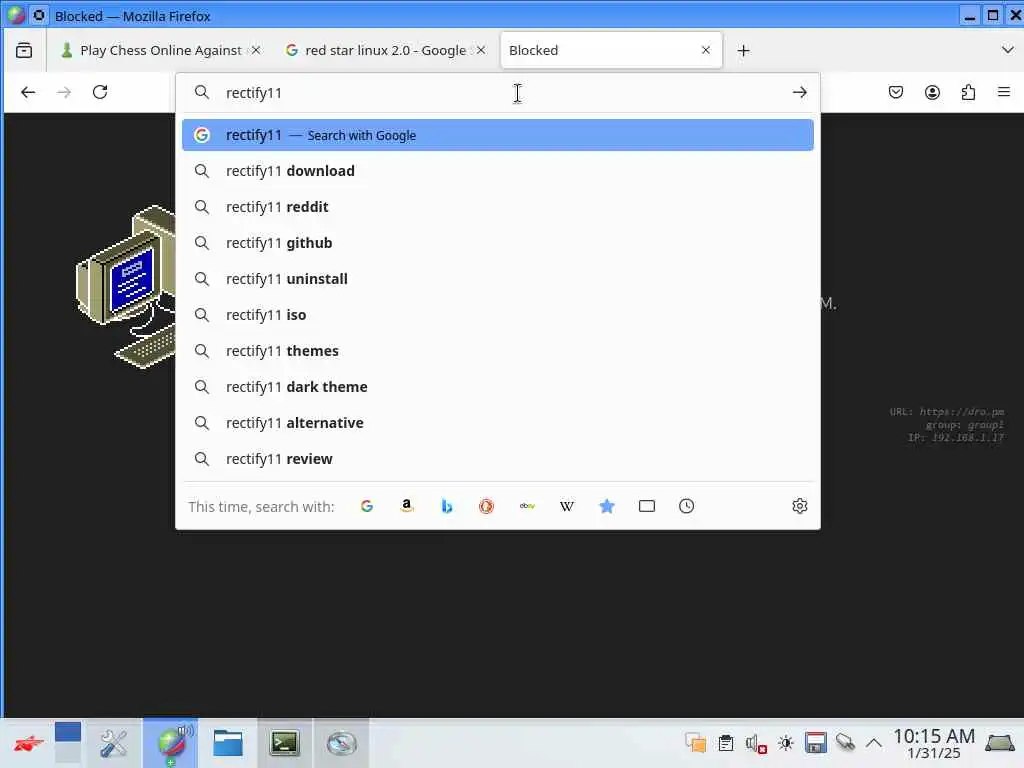Pick the rectify11 review suggestion

coord(498,459)
